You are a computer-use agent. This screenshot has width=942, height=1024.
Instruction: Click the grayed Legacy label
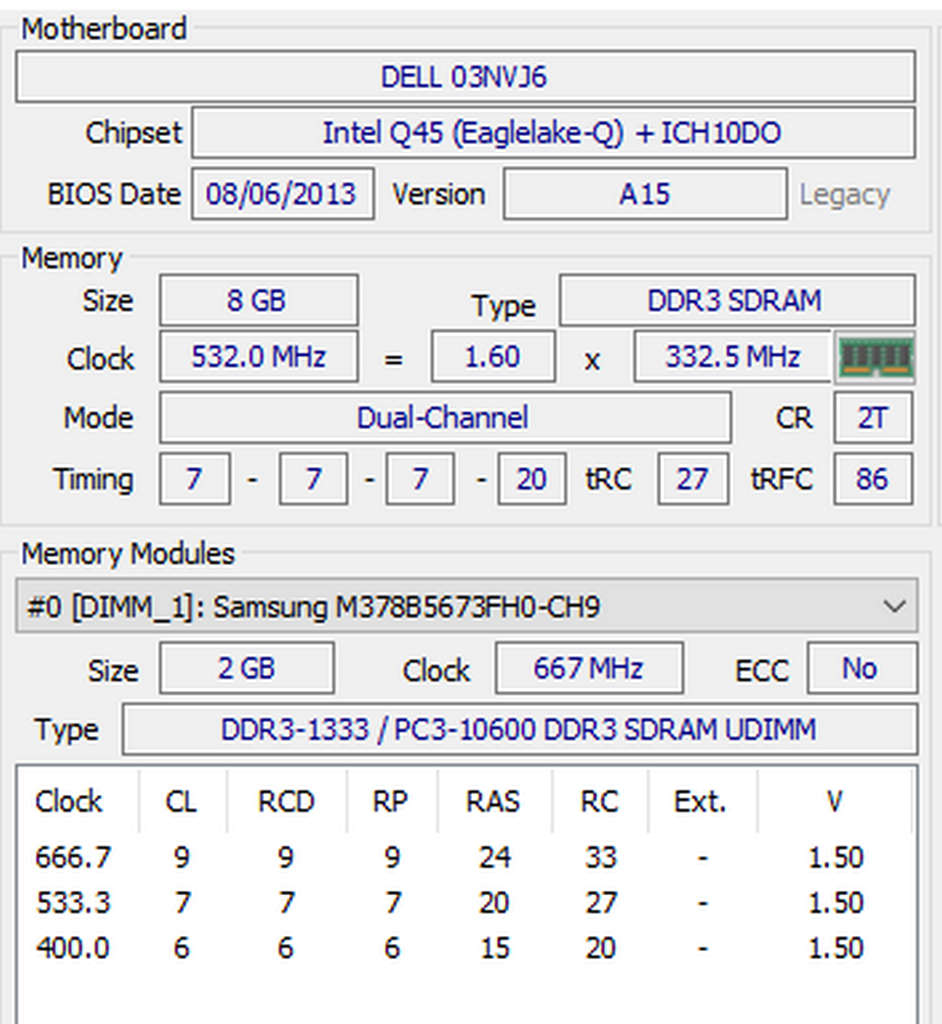pos(844,194)
